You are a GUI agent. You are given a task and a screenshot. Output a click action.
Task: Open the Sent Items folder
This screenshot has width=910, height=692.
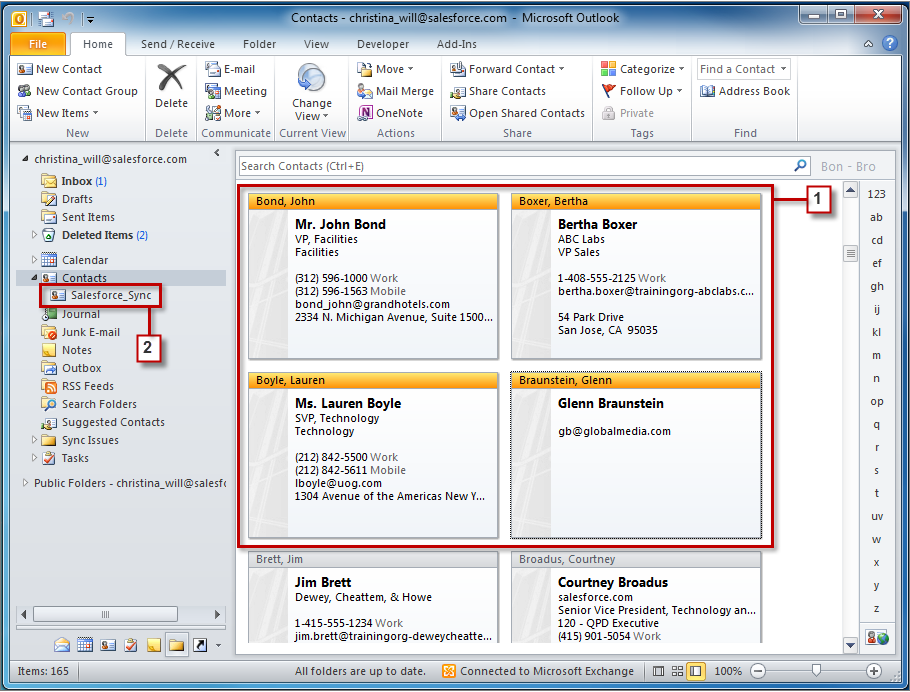[78, 217]
